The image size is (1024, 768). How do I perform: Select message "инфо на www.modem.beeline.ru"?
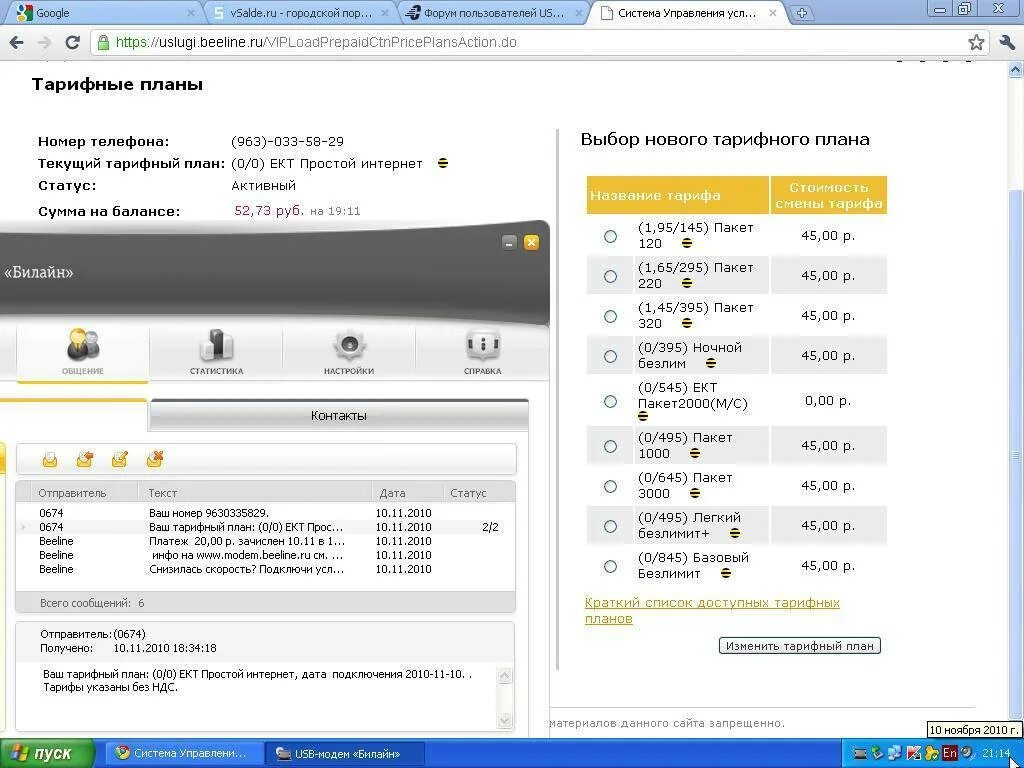(265, 555)
